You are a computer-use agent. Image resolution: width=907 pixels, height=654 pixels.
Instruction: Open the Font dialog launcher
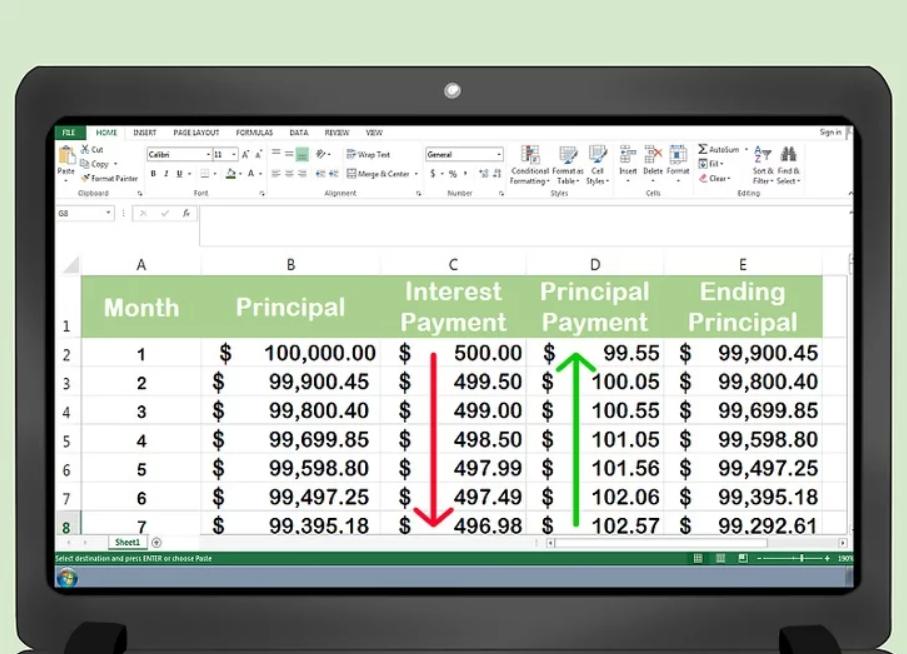262,194
